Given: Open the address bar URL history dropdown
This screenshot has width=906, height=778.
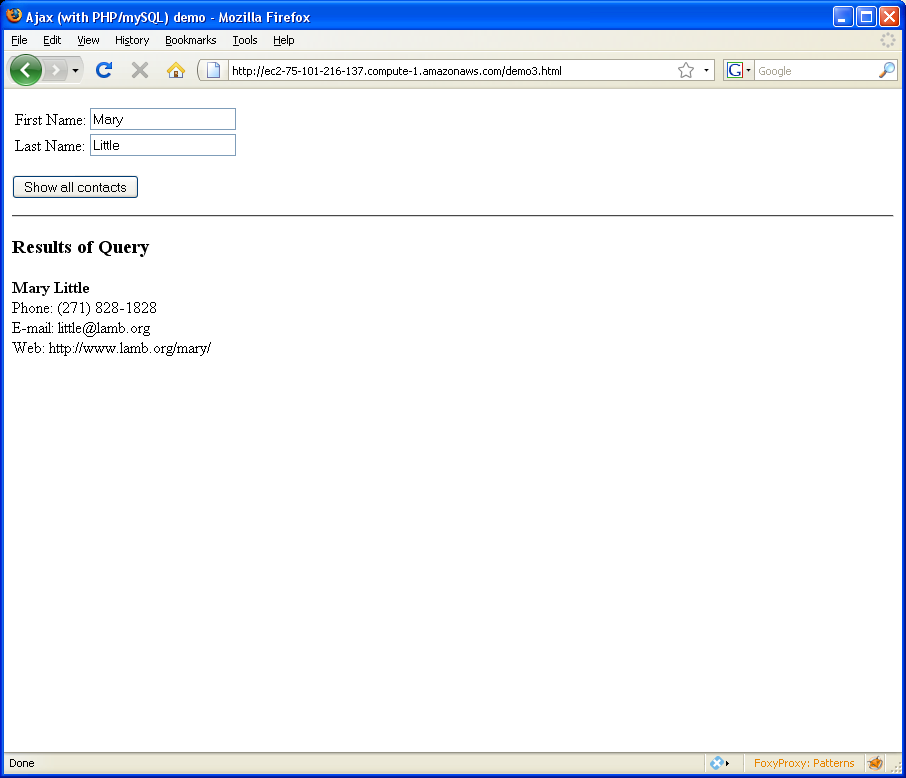Looking at the screenshot, I should pos(706,71).
